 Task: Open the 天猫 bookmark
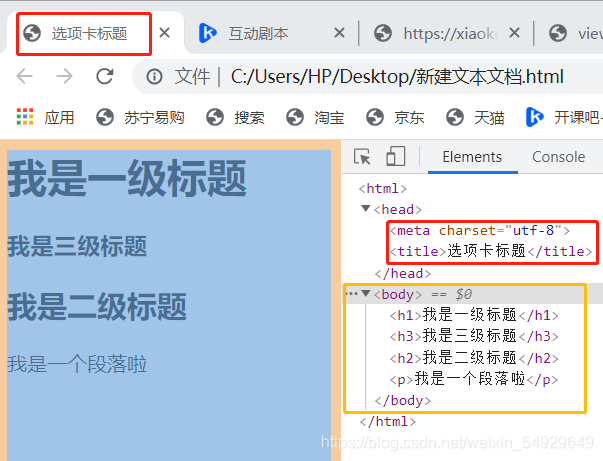[475, 117]
